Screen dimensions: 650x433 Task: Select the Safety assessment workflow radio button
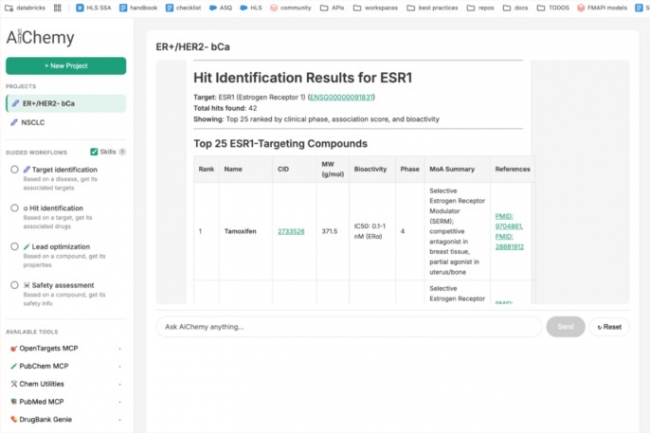(14, 285)
